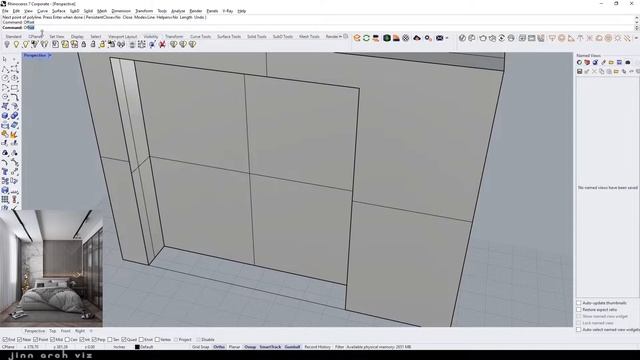Viewport: 640px width, 360px height.
Task: Expand the toolbar tabs overflow arrow after Render
Action: [x=340, y=36]
